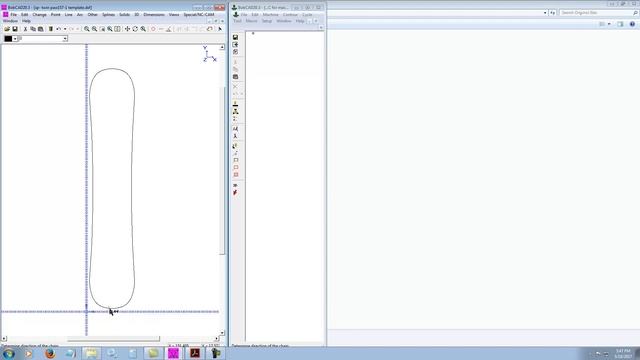
Task: Click the red square icon in NC sidebar
Action: pyautogui.click(x=236, y=175)
